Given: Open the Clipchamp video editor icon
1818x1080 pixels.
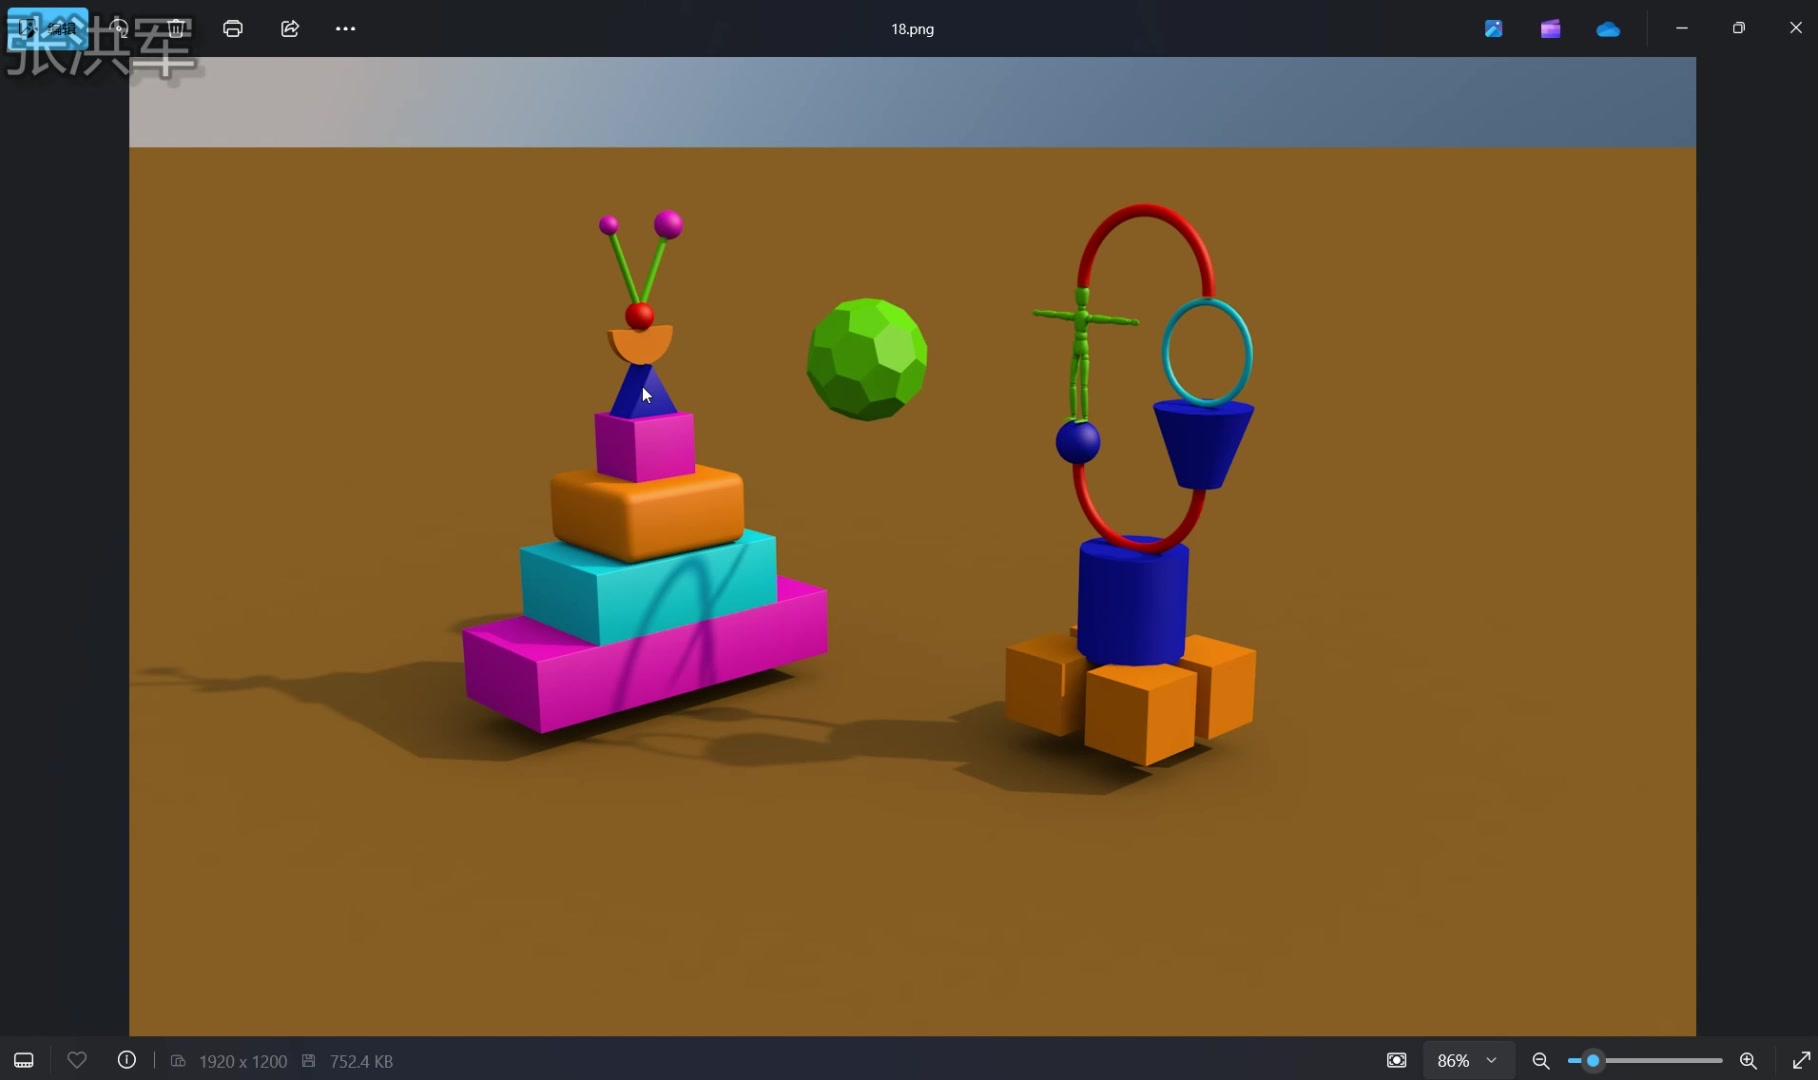Looking at the screenshot, I should (x=1550, y=28).
